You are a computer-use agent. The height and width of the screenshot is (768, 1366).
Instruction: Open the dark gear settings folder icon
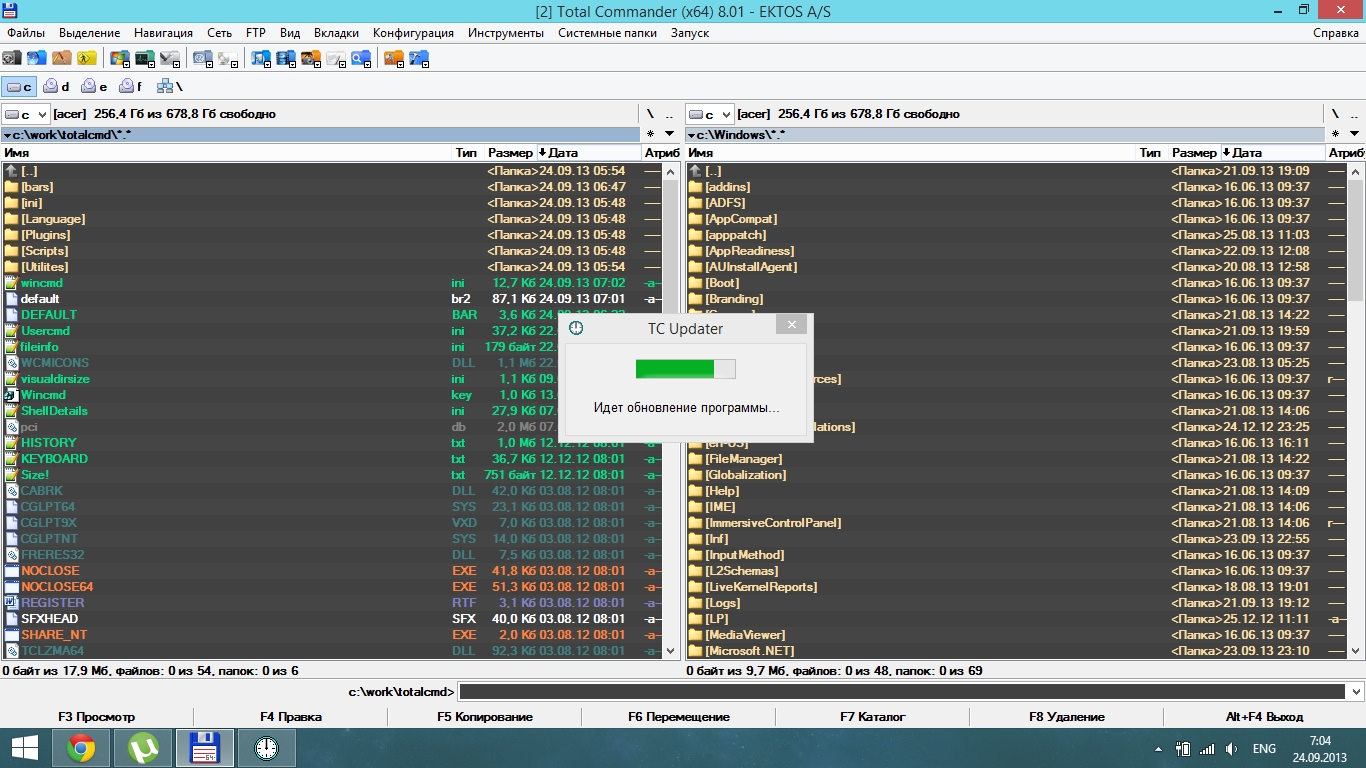pos(12,58)
